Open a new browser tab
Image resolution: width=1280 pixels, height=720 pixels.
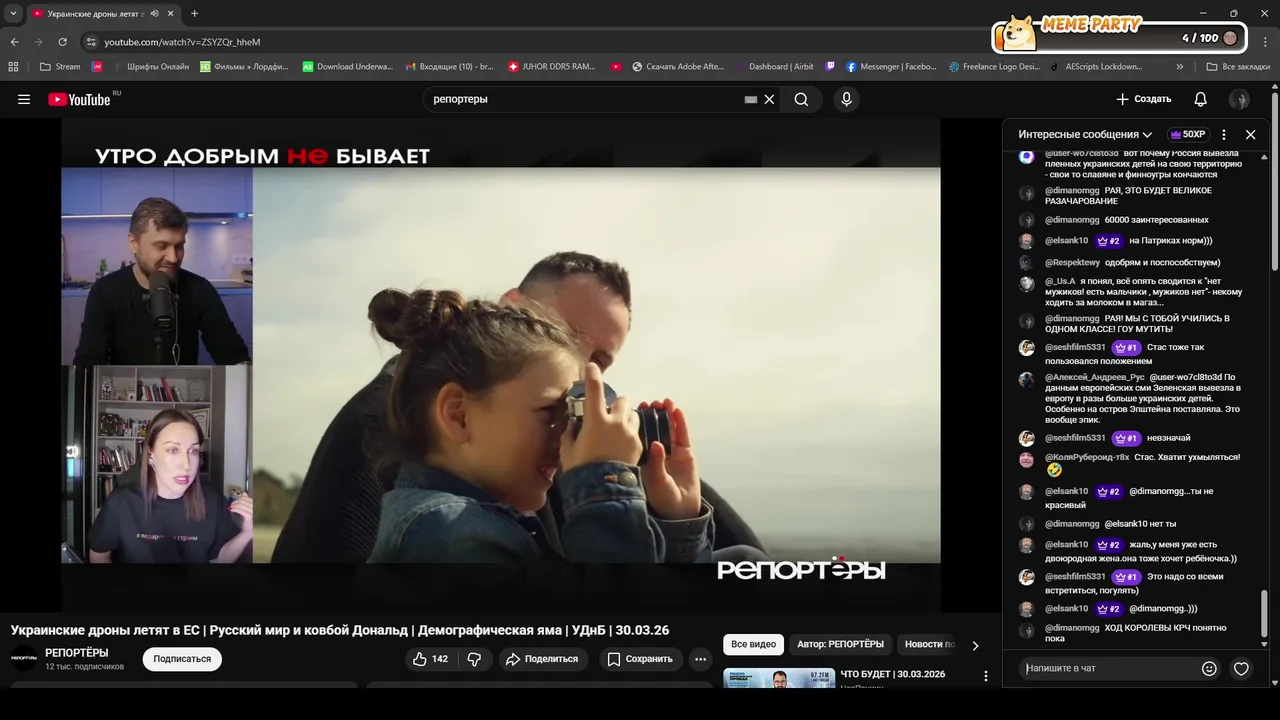[x=194, y=13]
